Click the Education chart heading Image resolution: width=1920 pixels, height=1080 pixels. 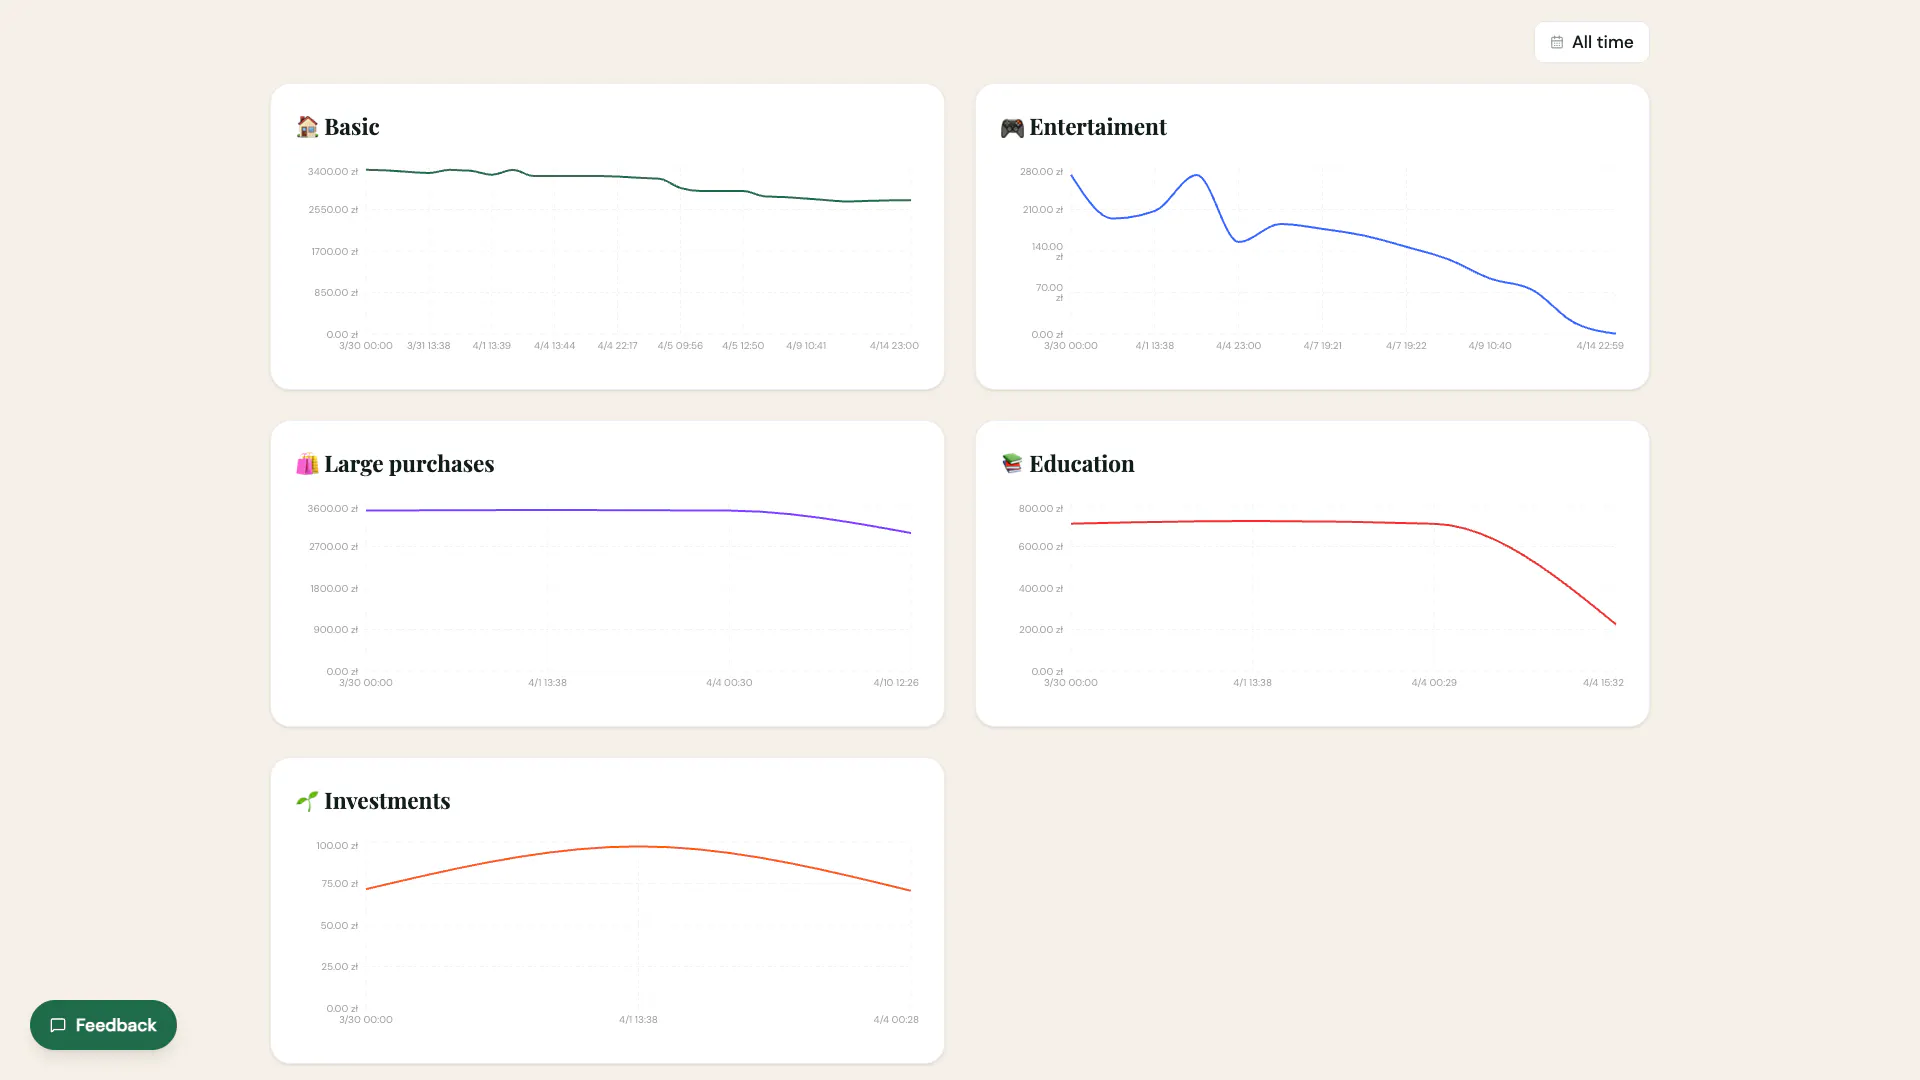[x=1082, y=464]
